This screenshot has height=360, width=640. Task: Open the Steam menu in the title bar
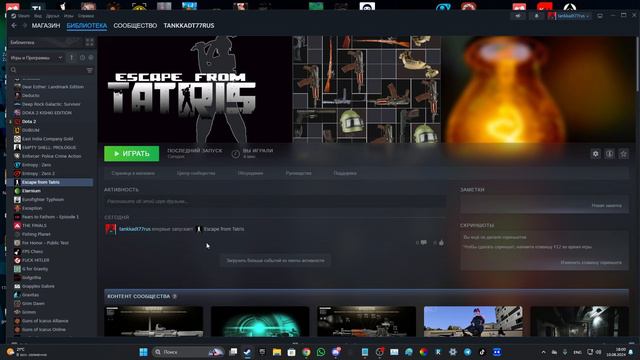coord(21,16)
